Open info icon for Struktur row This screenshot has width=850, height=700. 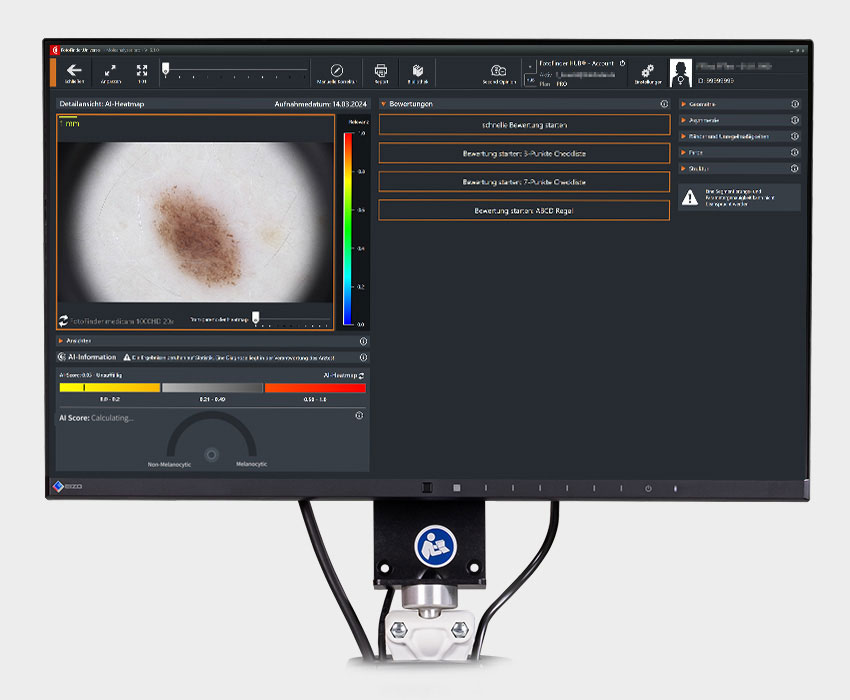pyautogui.click(x=795, y=169)
